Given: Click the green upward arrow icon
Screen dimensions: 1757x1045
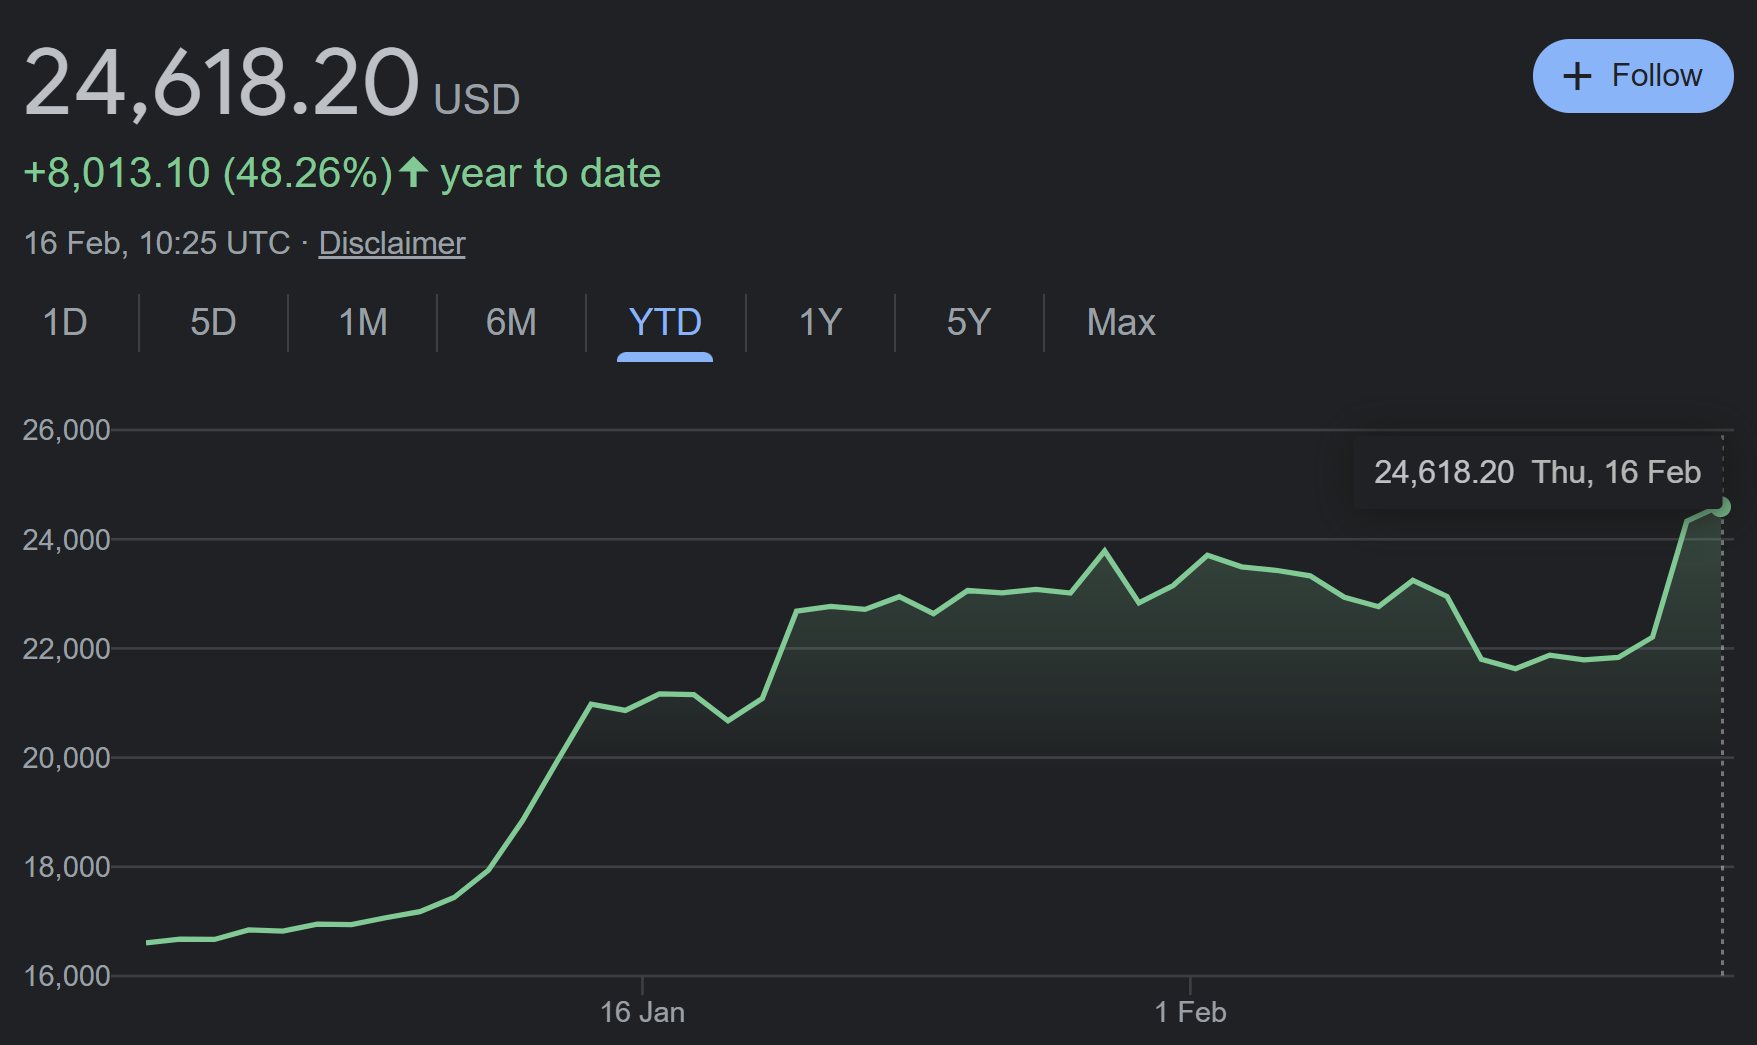Looking at the screenshot, I should (x=414, y=173).
